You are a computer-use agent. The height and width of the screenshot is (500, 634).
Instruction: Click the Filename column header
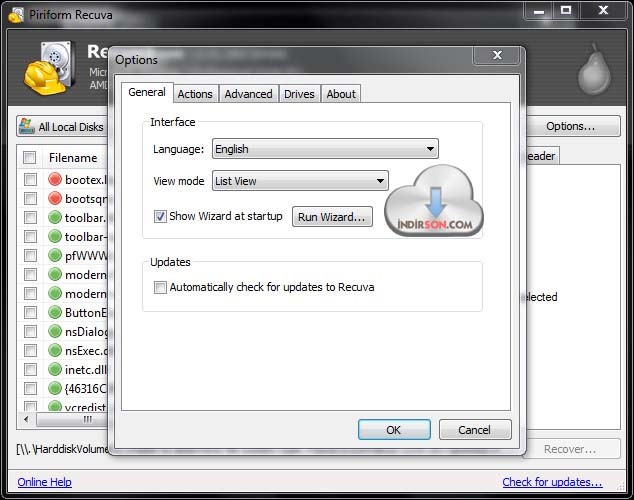73,157
